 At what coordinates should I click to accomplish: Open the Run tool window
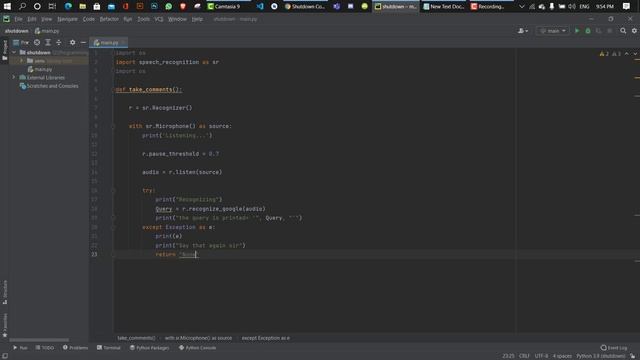click(x=20, y=348)
